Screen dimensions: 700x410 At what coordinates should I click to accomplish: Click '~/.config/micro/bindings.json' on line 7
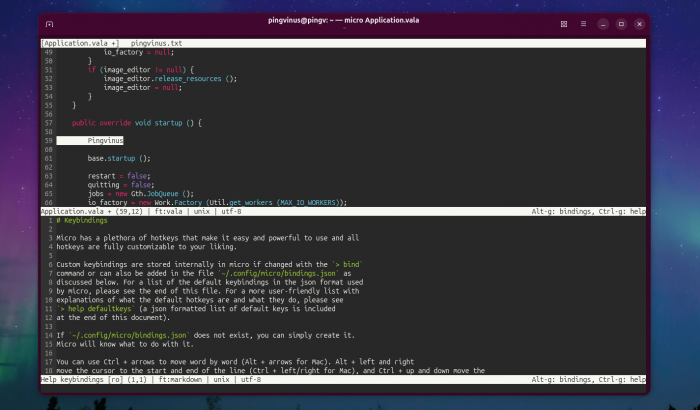click(279, 273)
